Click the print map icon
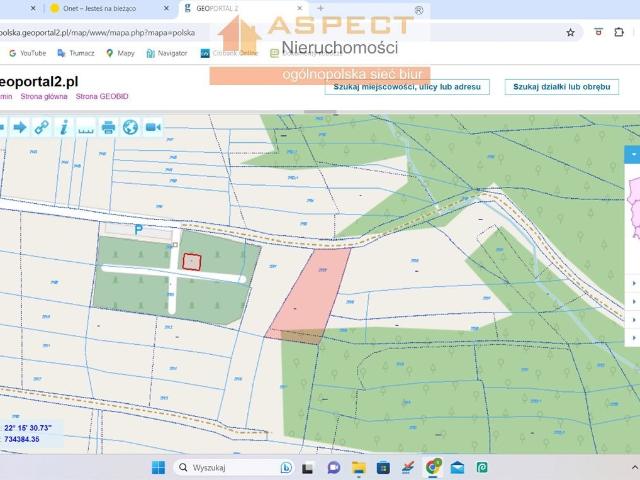This screenshot has width=640, height=480. pyautogui.click(x=108, y=127)
